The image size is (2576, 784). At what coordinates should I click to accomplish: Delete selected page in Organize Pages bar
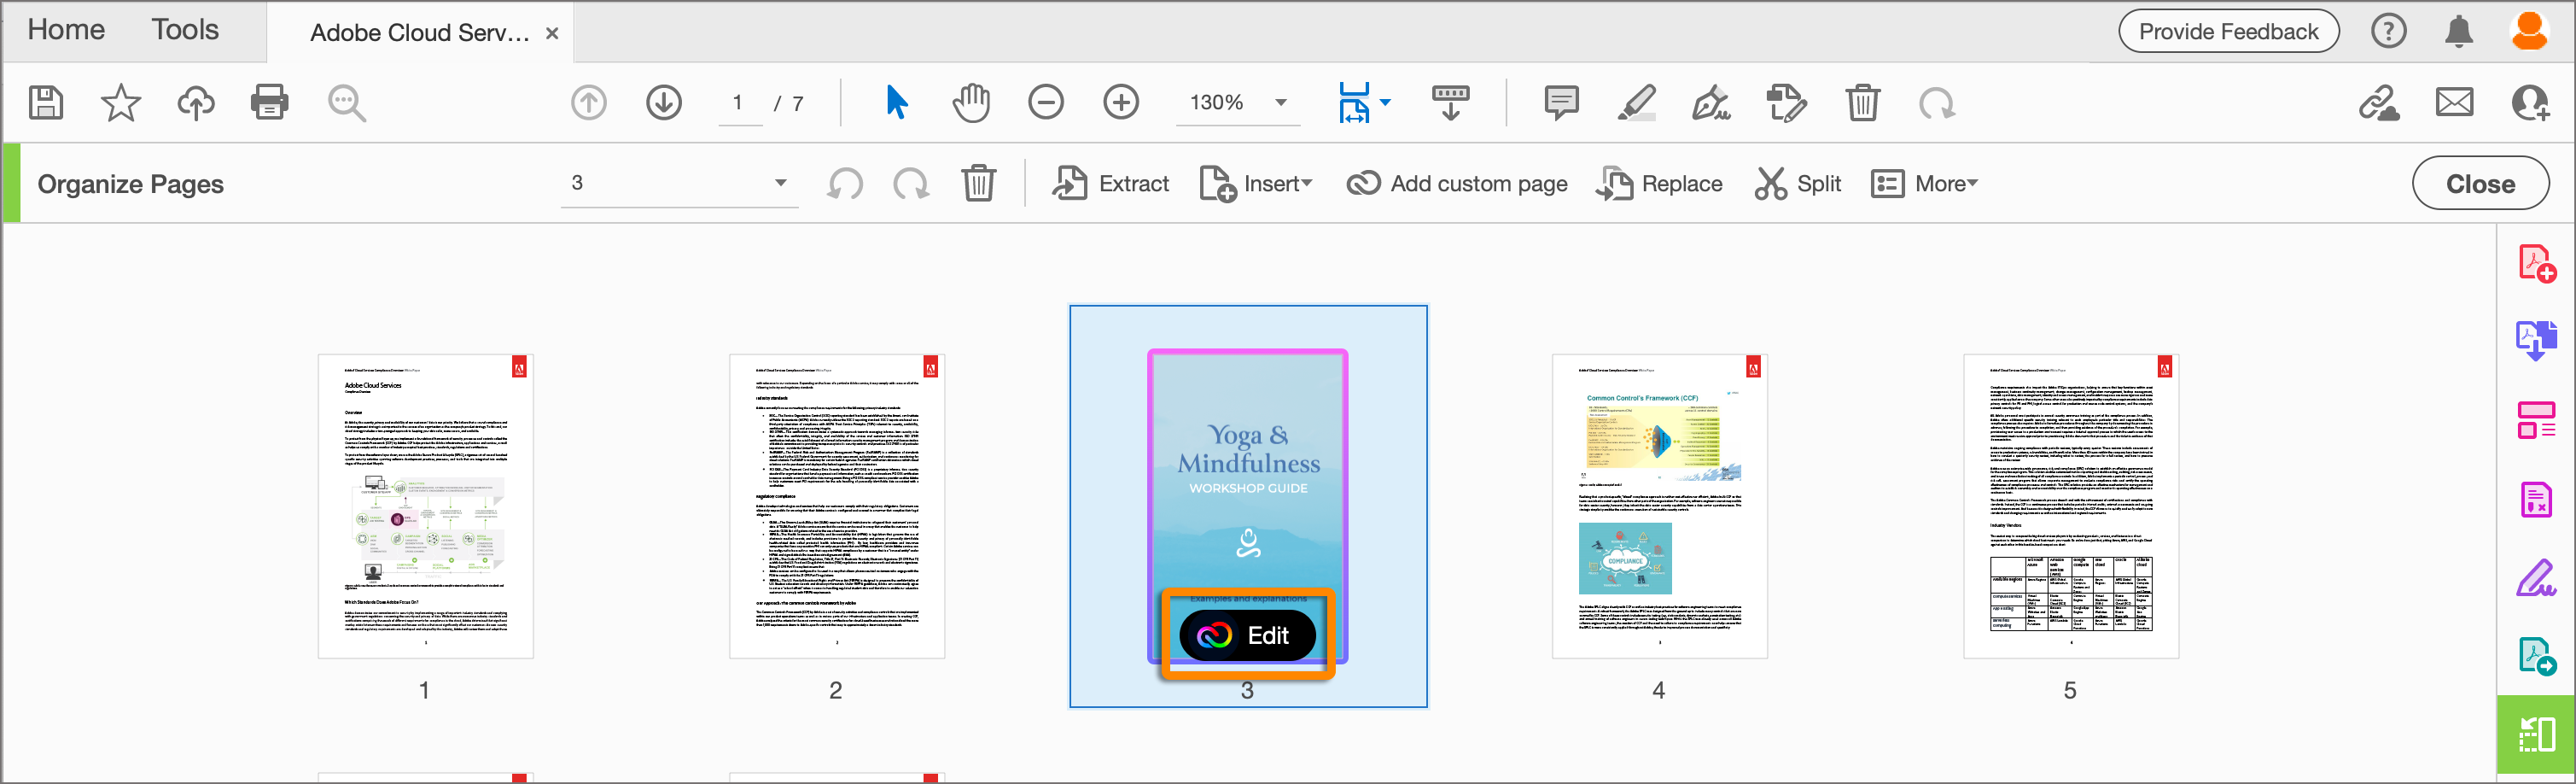pos(978,184)
